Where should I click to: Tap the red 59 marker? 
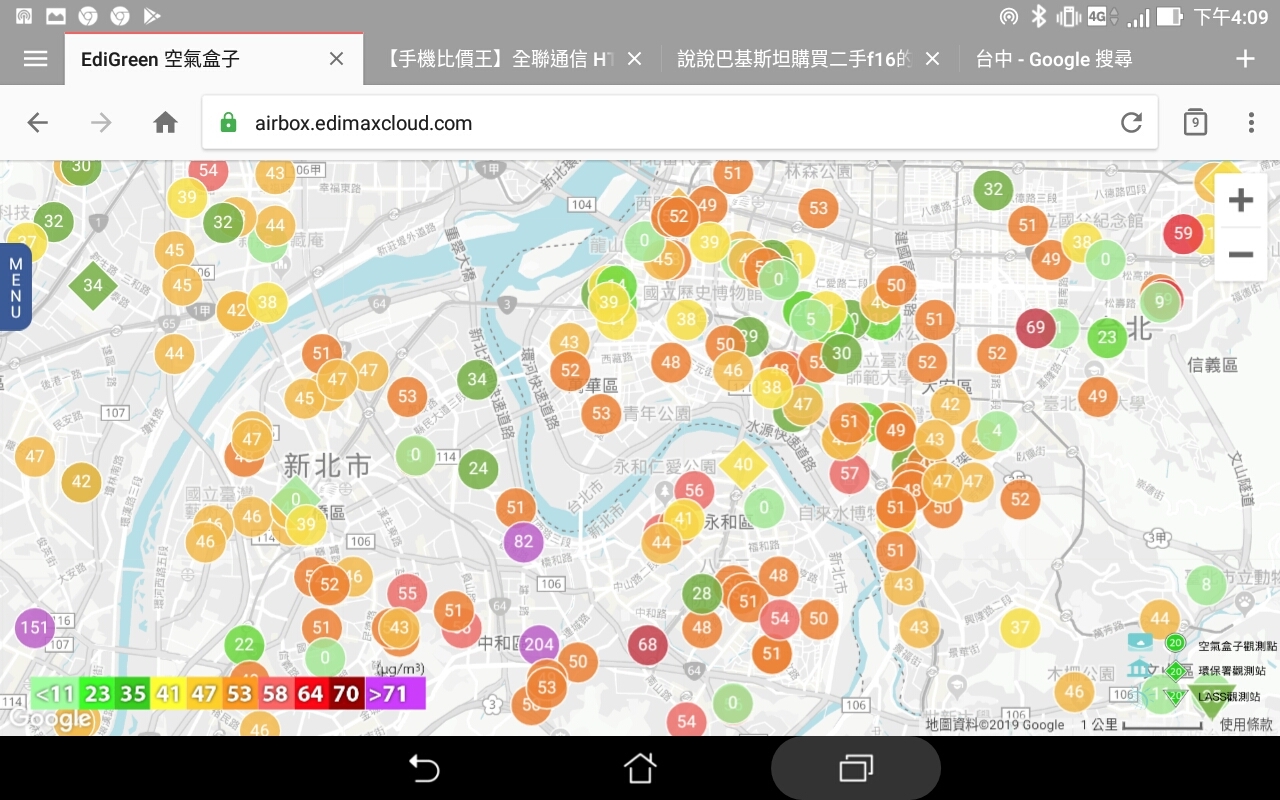click(x=1183, y=234)
